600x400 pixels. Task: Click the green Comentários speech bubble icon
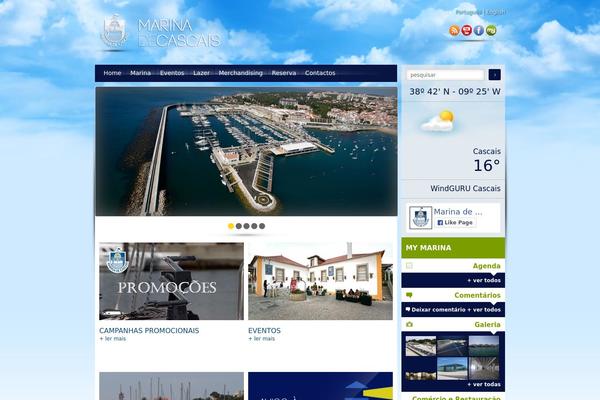[x=409, y=295]
